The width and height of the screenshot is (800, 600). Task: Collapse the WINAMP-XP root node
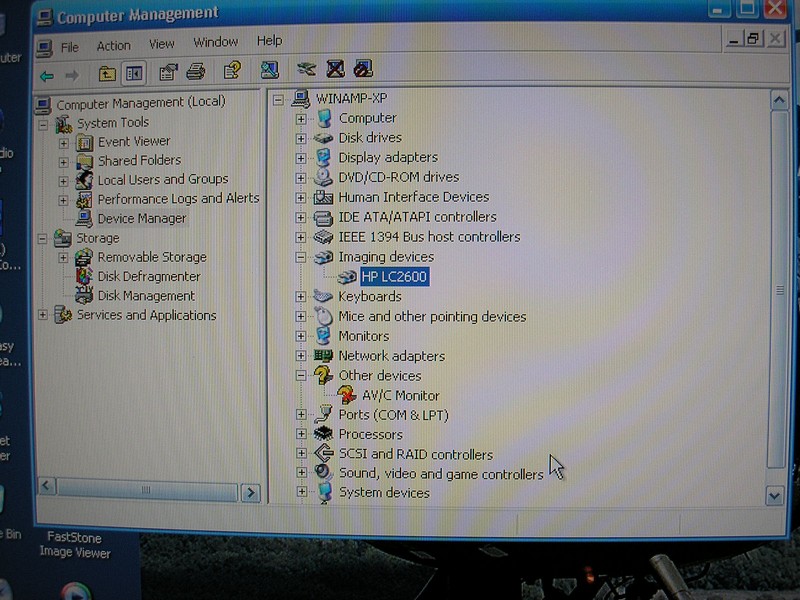click(x=278, y=99)
